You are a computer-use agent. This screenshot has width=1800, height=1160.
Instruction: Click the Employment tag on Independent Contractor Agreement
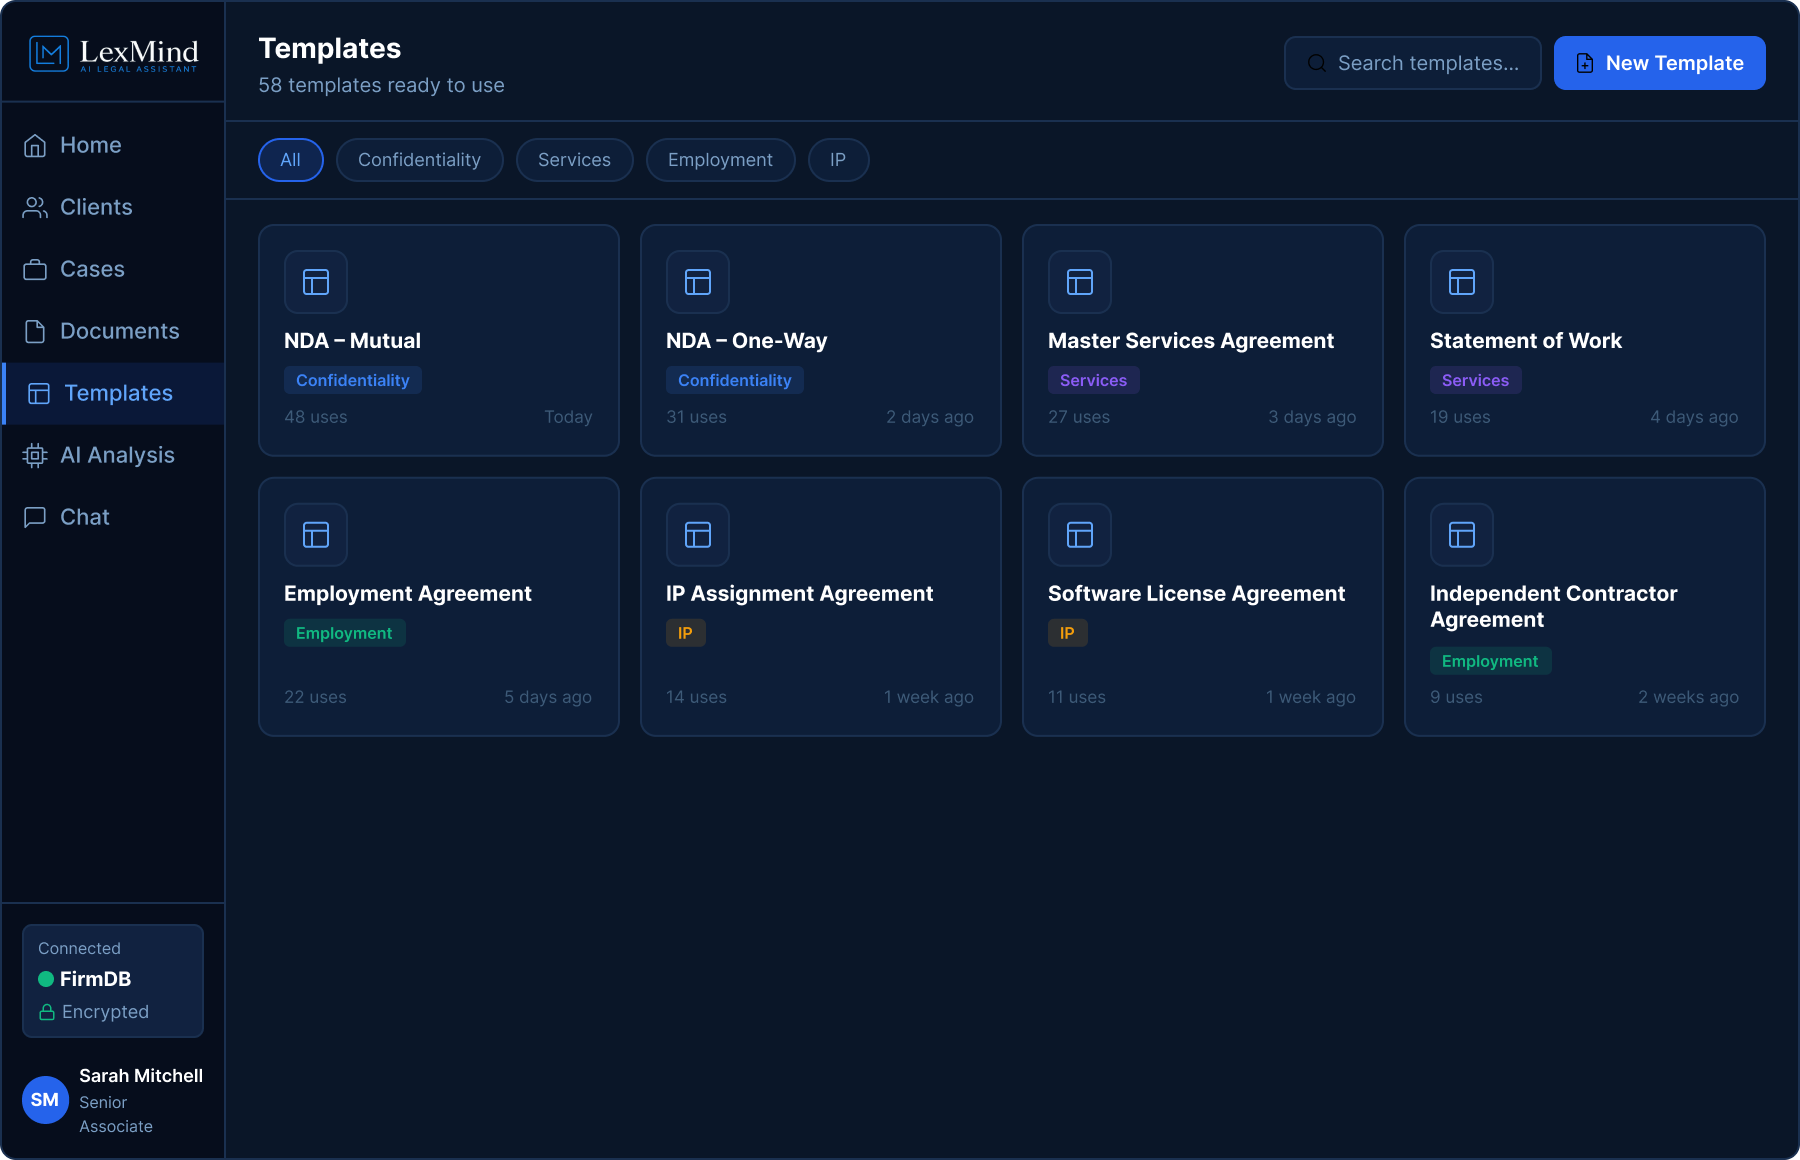click(1490, 661)
